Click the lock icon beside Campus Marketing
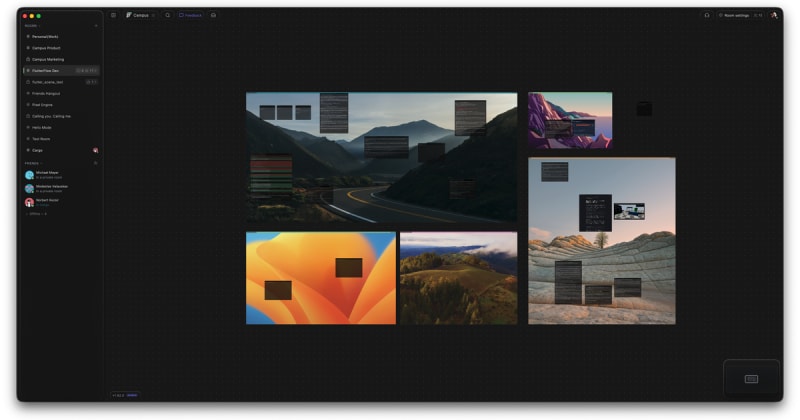The width and height of the screenshot is (800, 420). coord(28,59)
